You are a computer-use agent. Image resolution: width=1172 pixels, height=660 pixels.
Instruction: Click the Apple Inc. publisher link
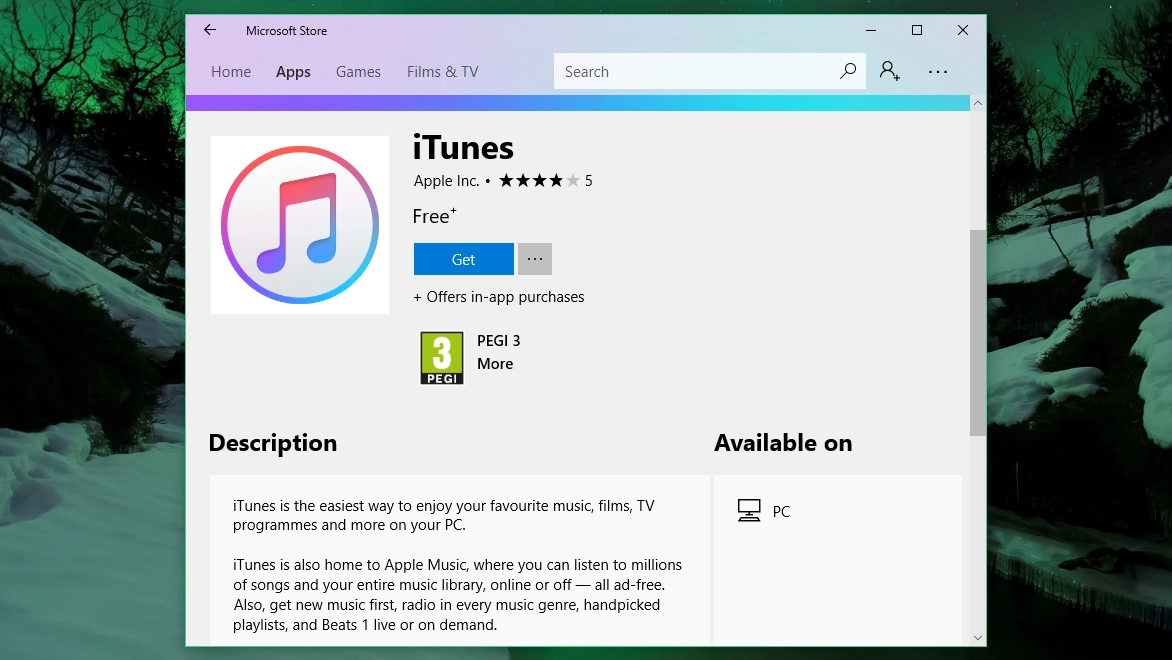pyautogui.click(x=446, y=181)
